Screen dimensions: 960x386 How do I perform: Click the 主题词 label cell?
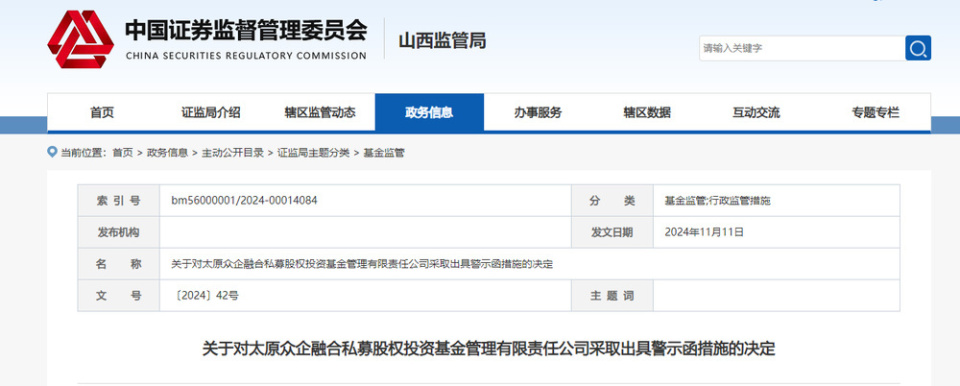coord(612,296)
